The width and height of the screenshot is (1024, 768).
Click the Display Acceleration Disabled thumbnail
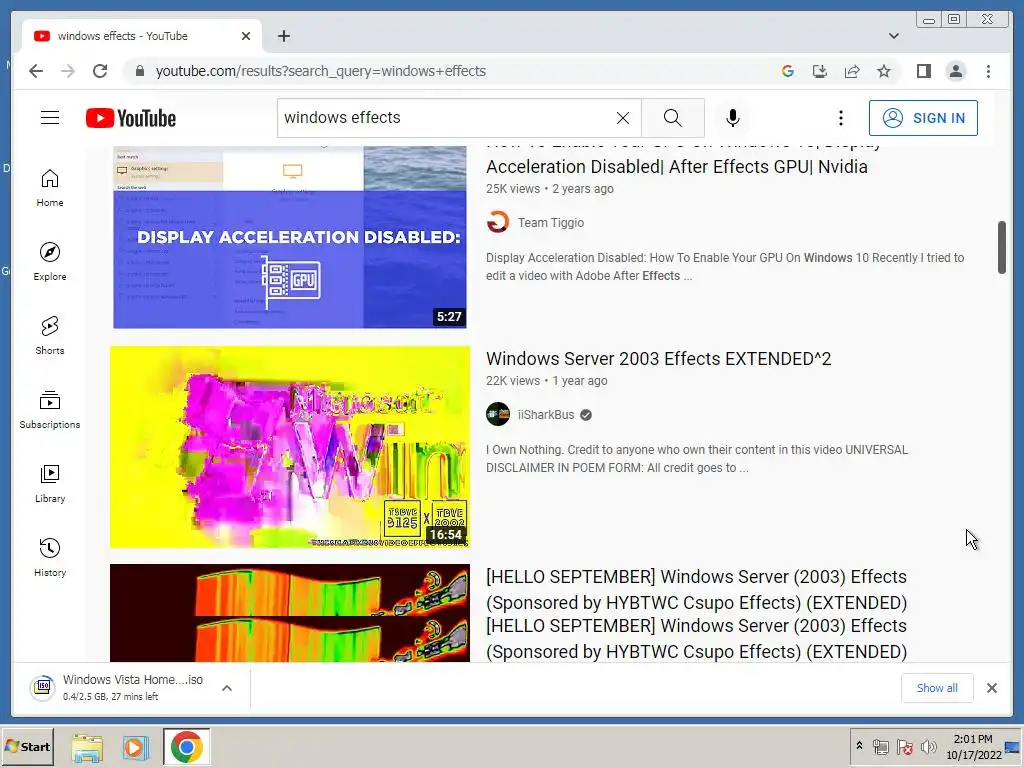pyautogui.click(x=289, y=236)
